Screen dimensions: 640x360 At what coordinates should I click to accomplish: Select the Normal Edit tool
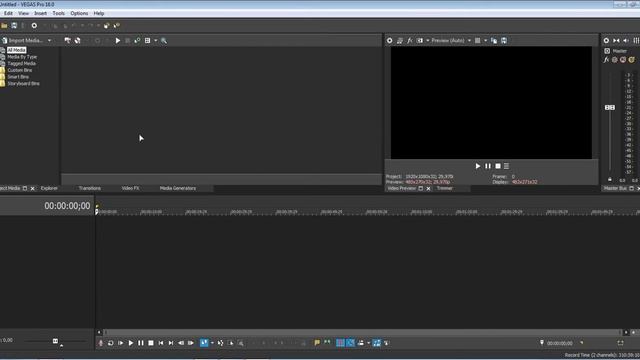(204, 343)
